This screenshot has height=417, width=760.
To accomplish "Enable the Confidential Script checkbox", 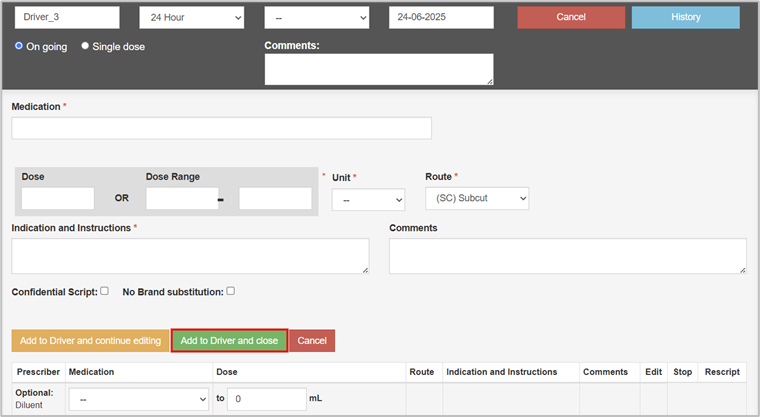I will coord(104,291).
